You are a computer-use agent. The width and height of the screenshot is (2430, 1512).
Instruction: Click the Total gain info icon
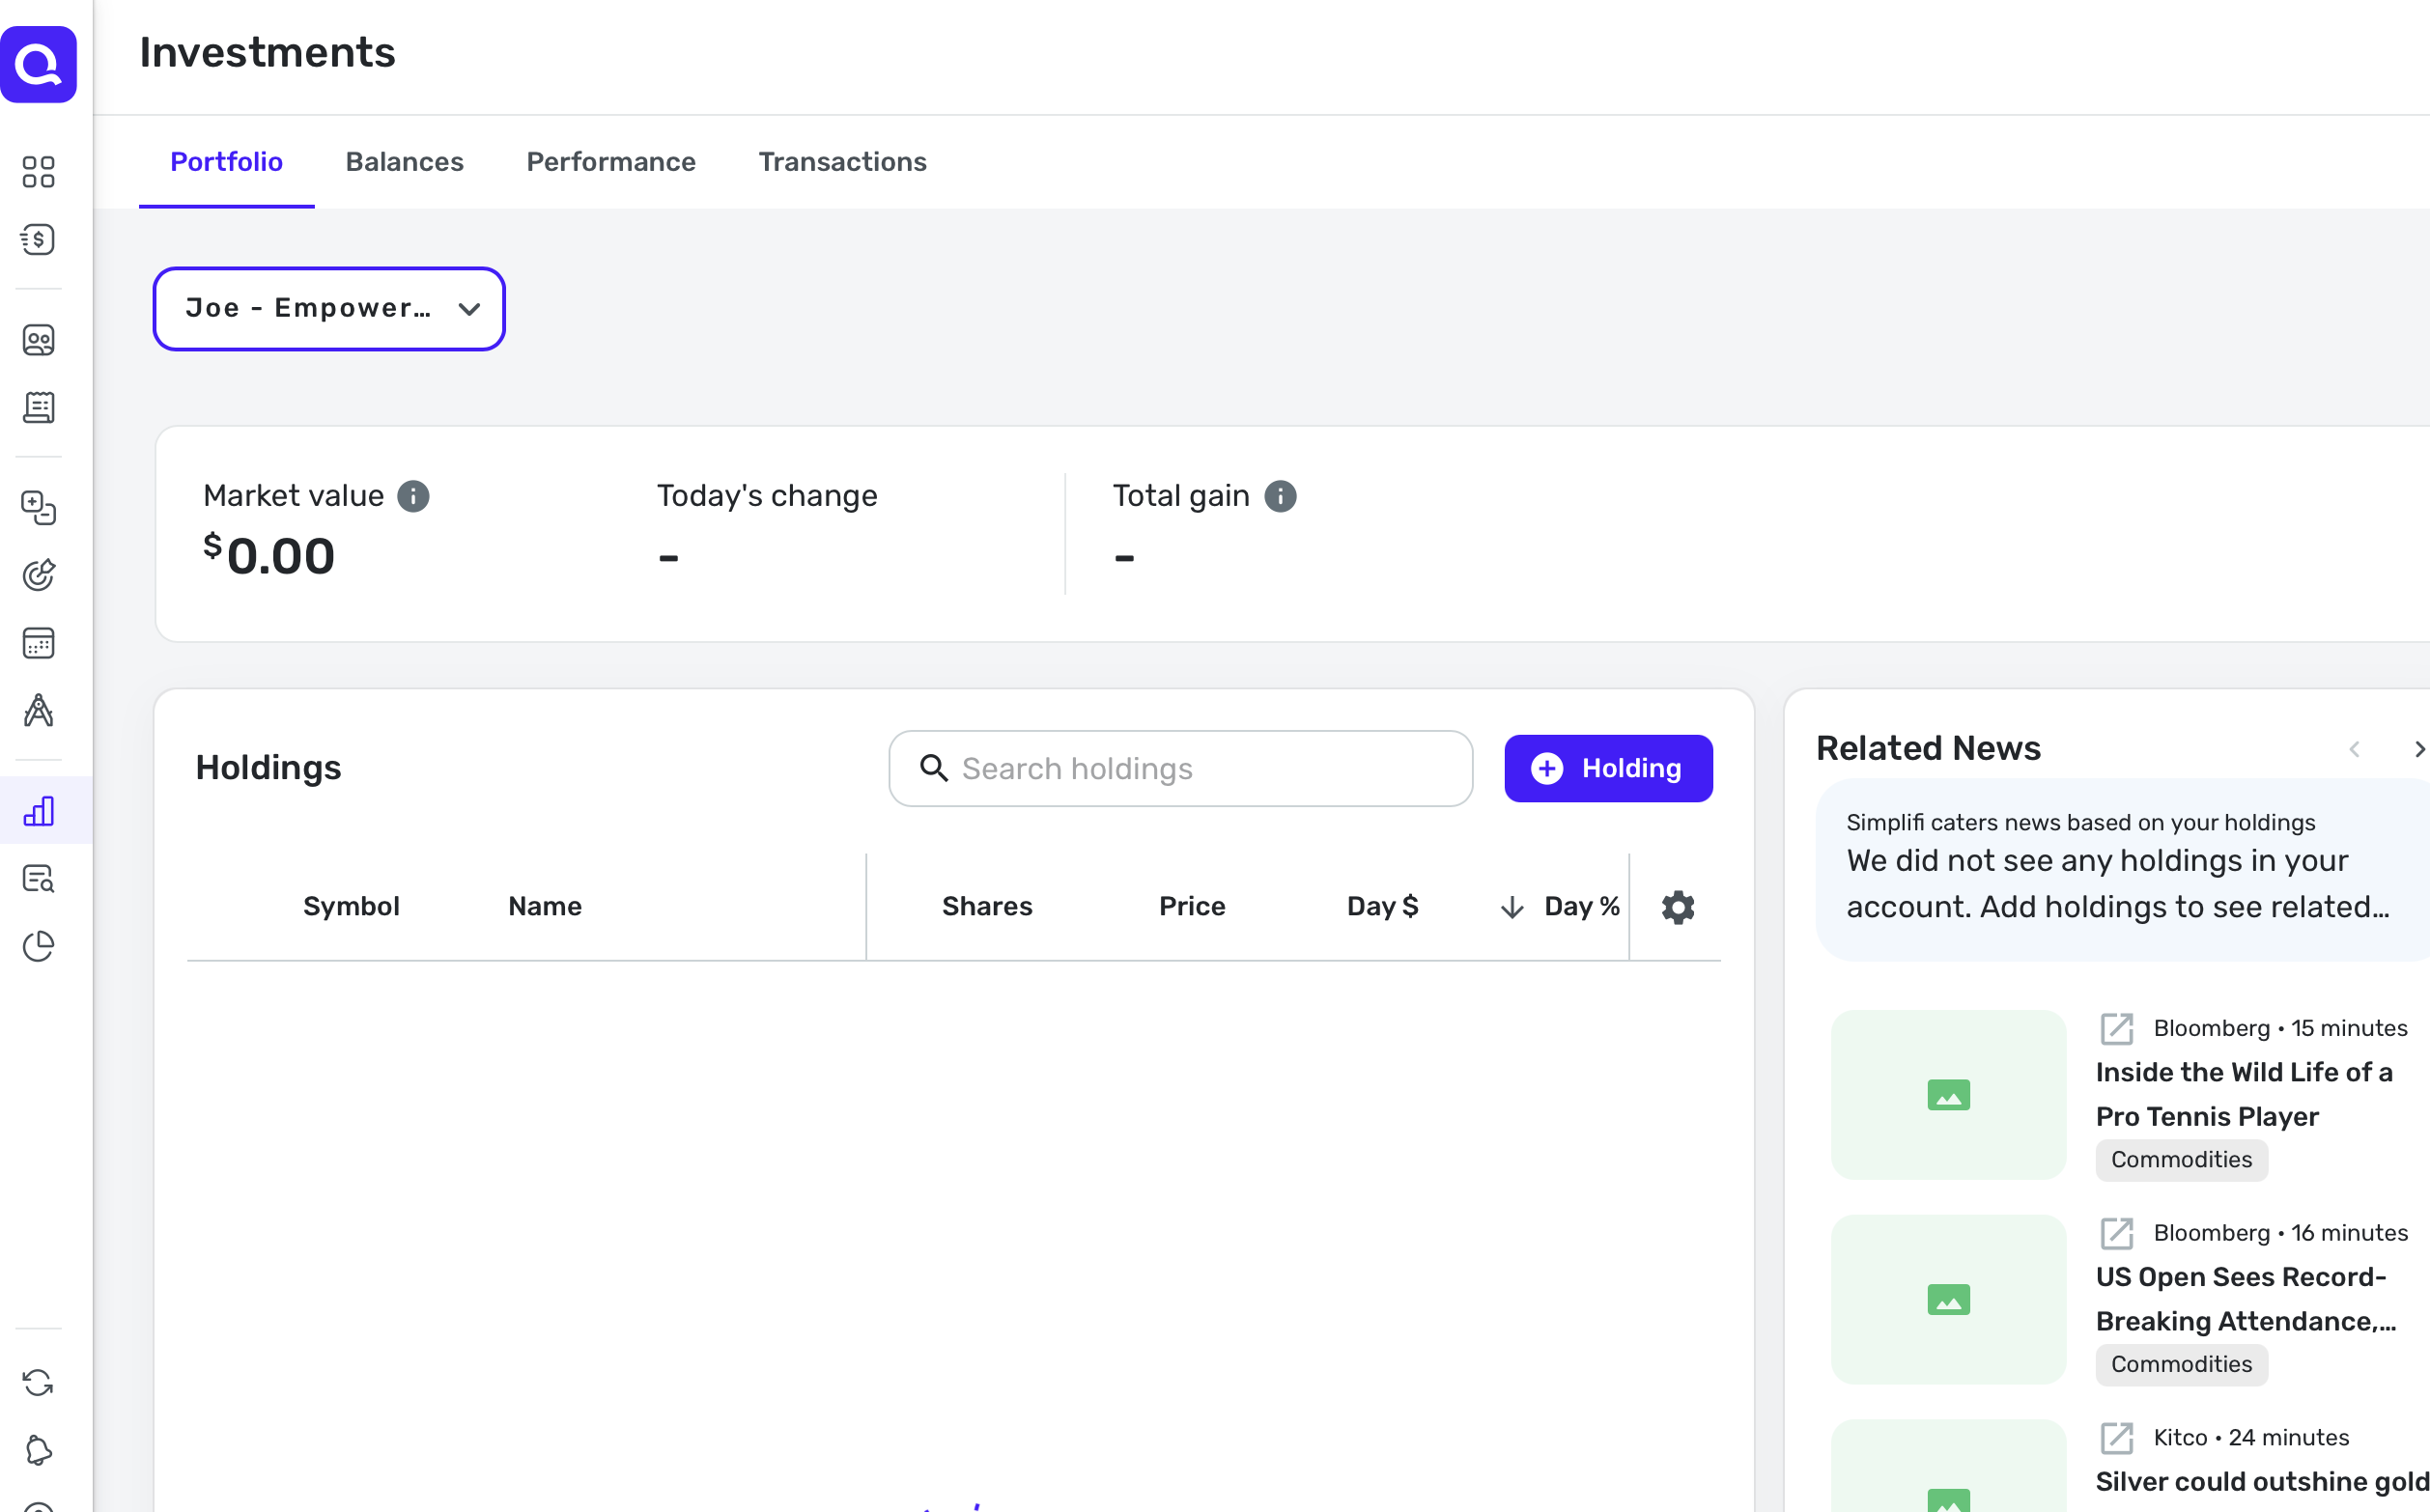(x=1280, y=496)
